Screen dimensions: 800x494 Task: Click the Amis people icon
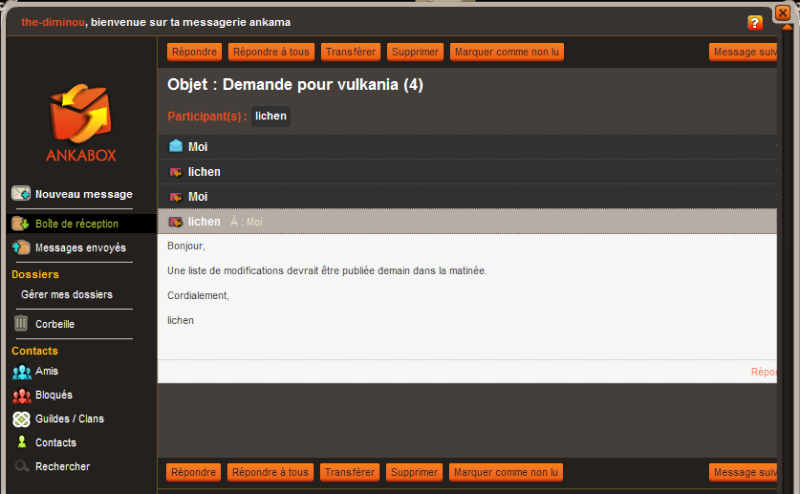coord(21,372)
